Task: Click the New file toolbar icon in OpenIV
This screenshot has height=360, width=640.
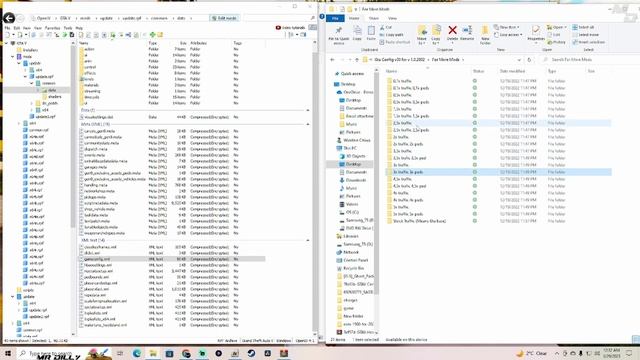Action: (7, 35)
